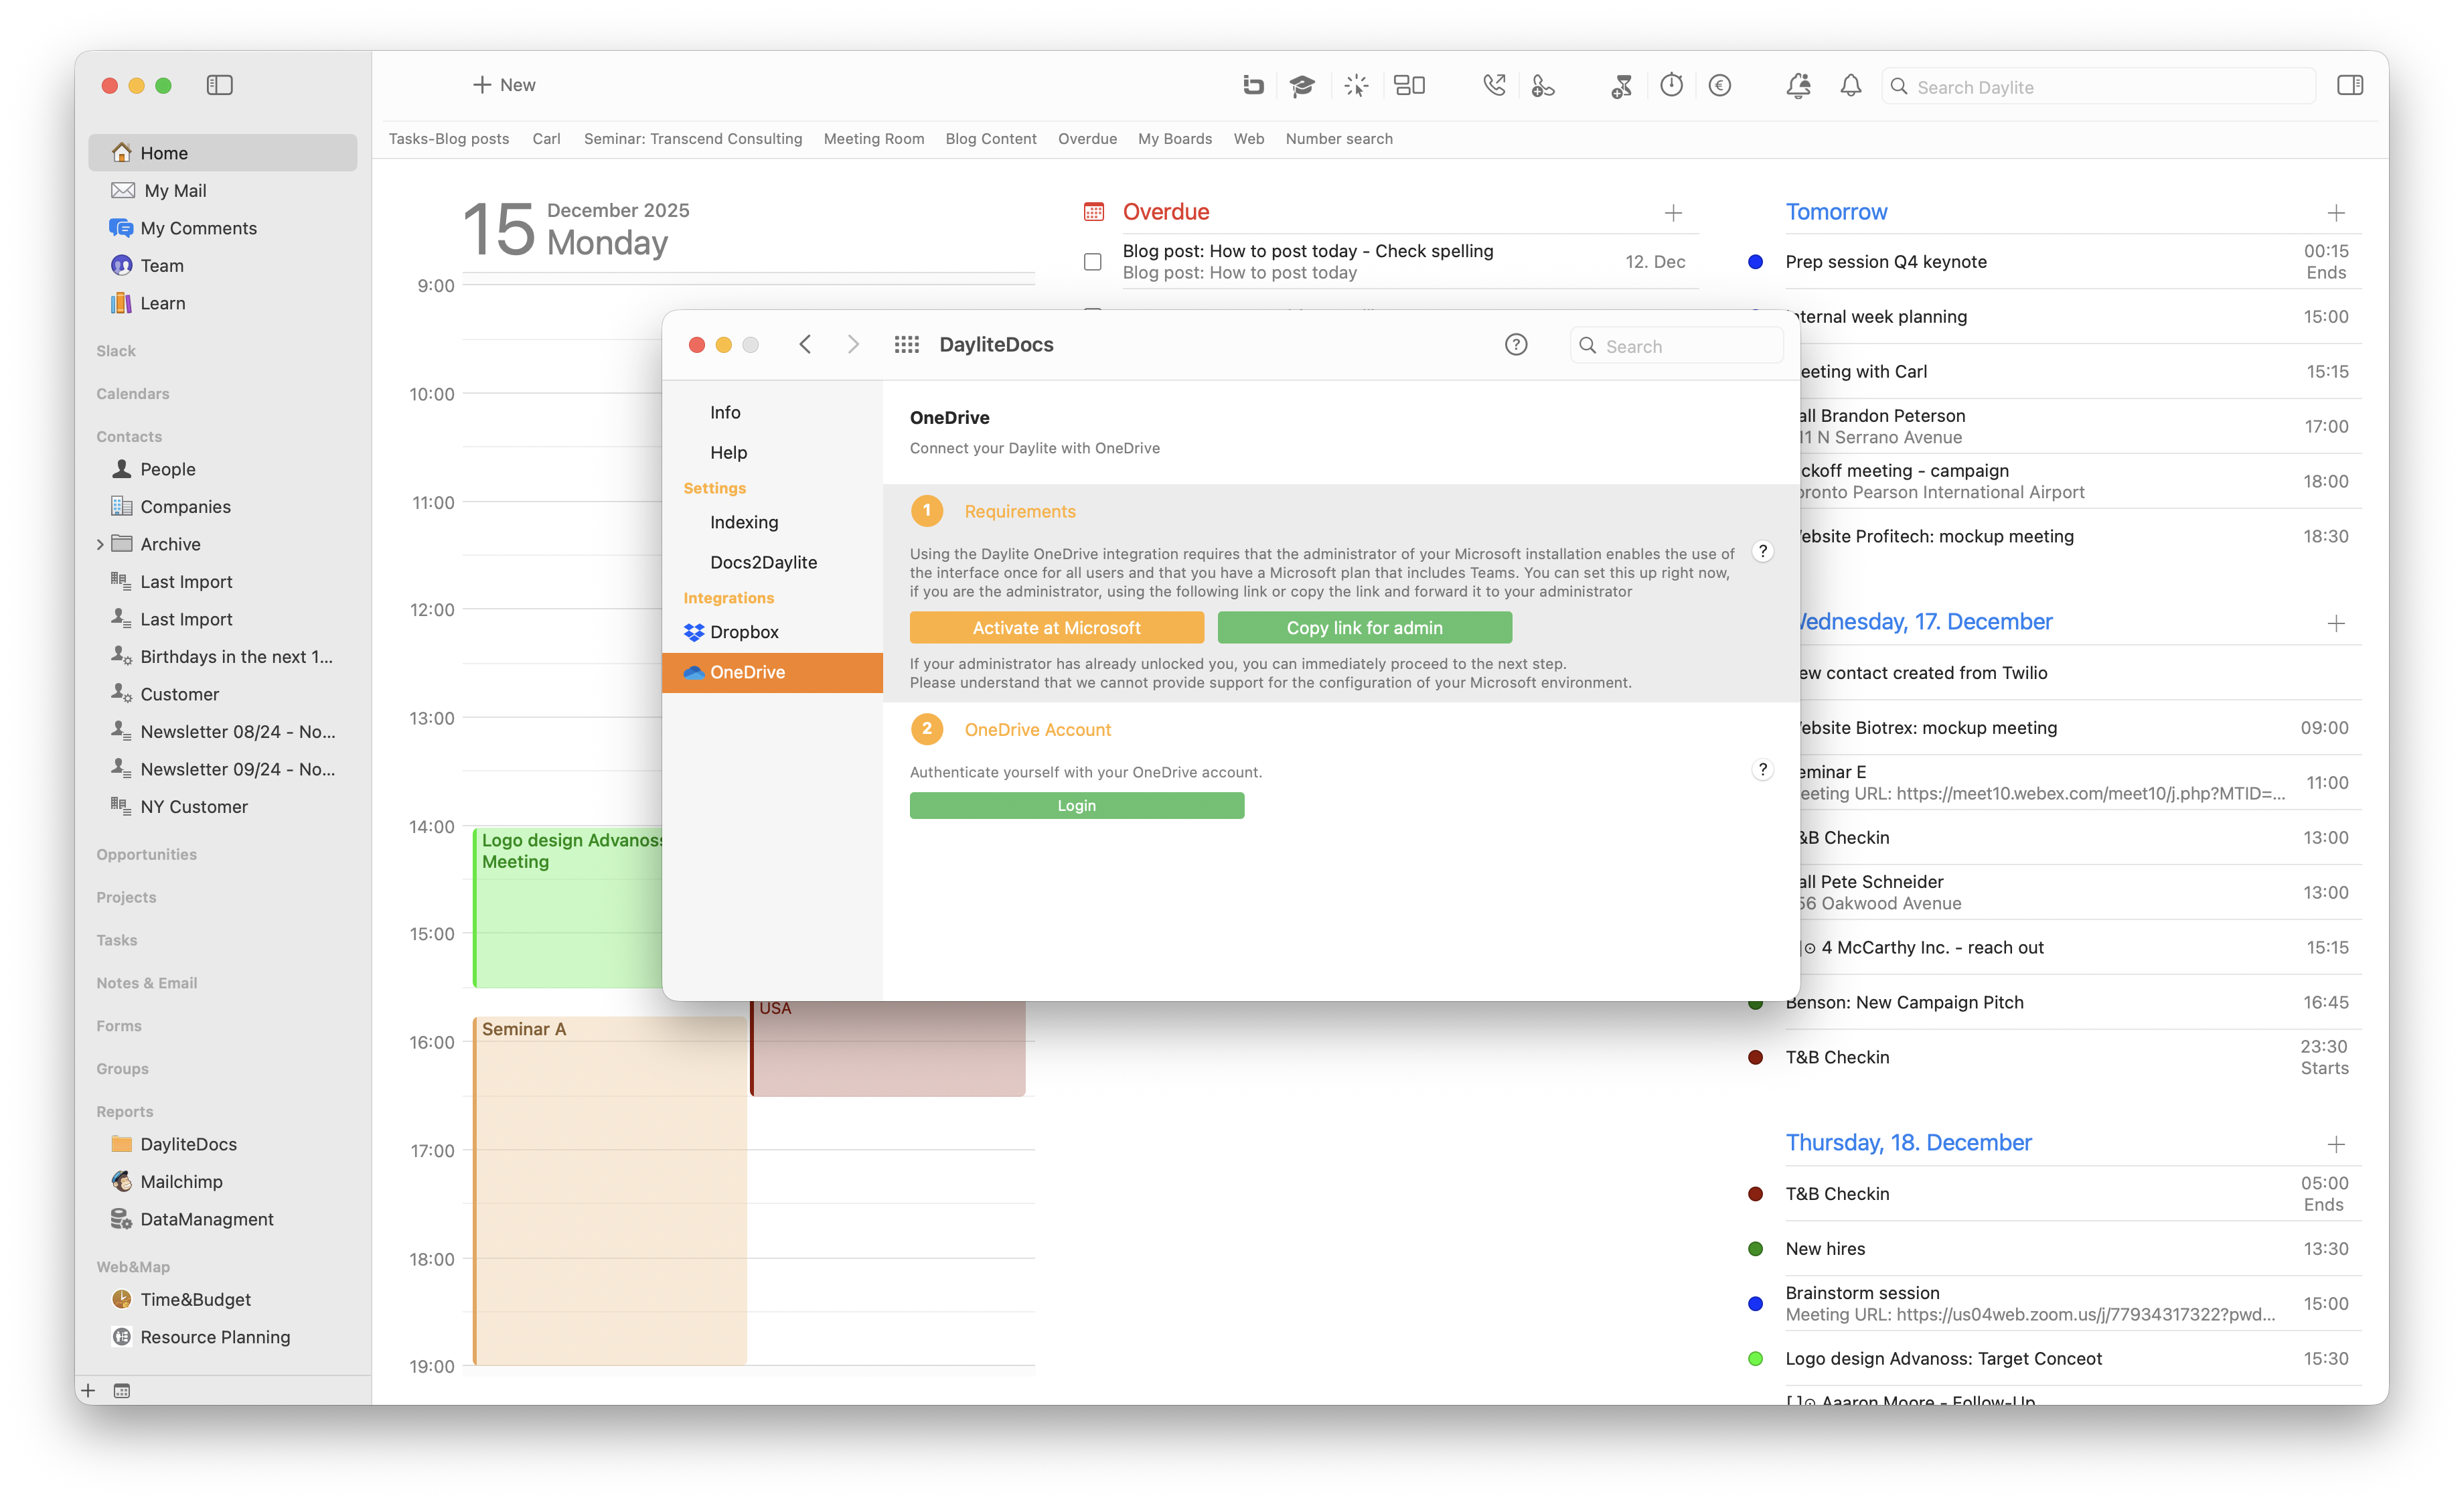The image size is (2464, 1504).
Task: Add an item to Thursday, 18. December
Action: [2336, 1144]
